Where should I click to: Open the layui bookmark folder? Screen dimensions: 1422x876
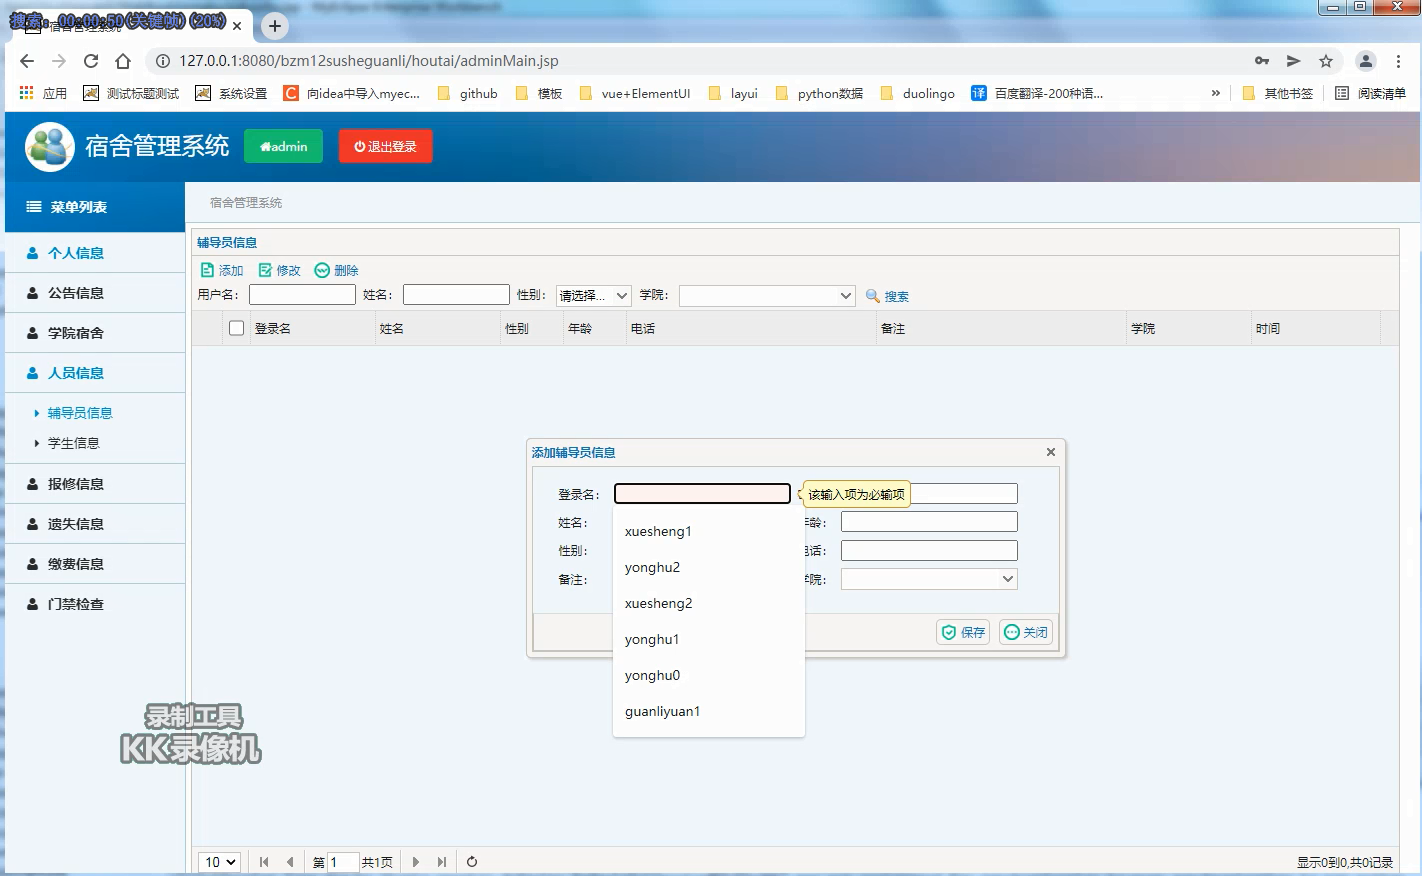point(733,93)
